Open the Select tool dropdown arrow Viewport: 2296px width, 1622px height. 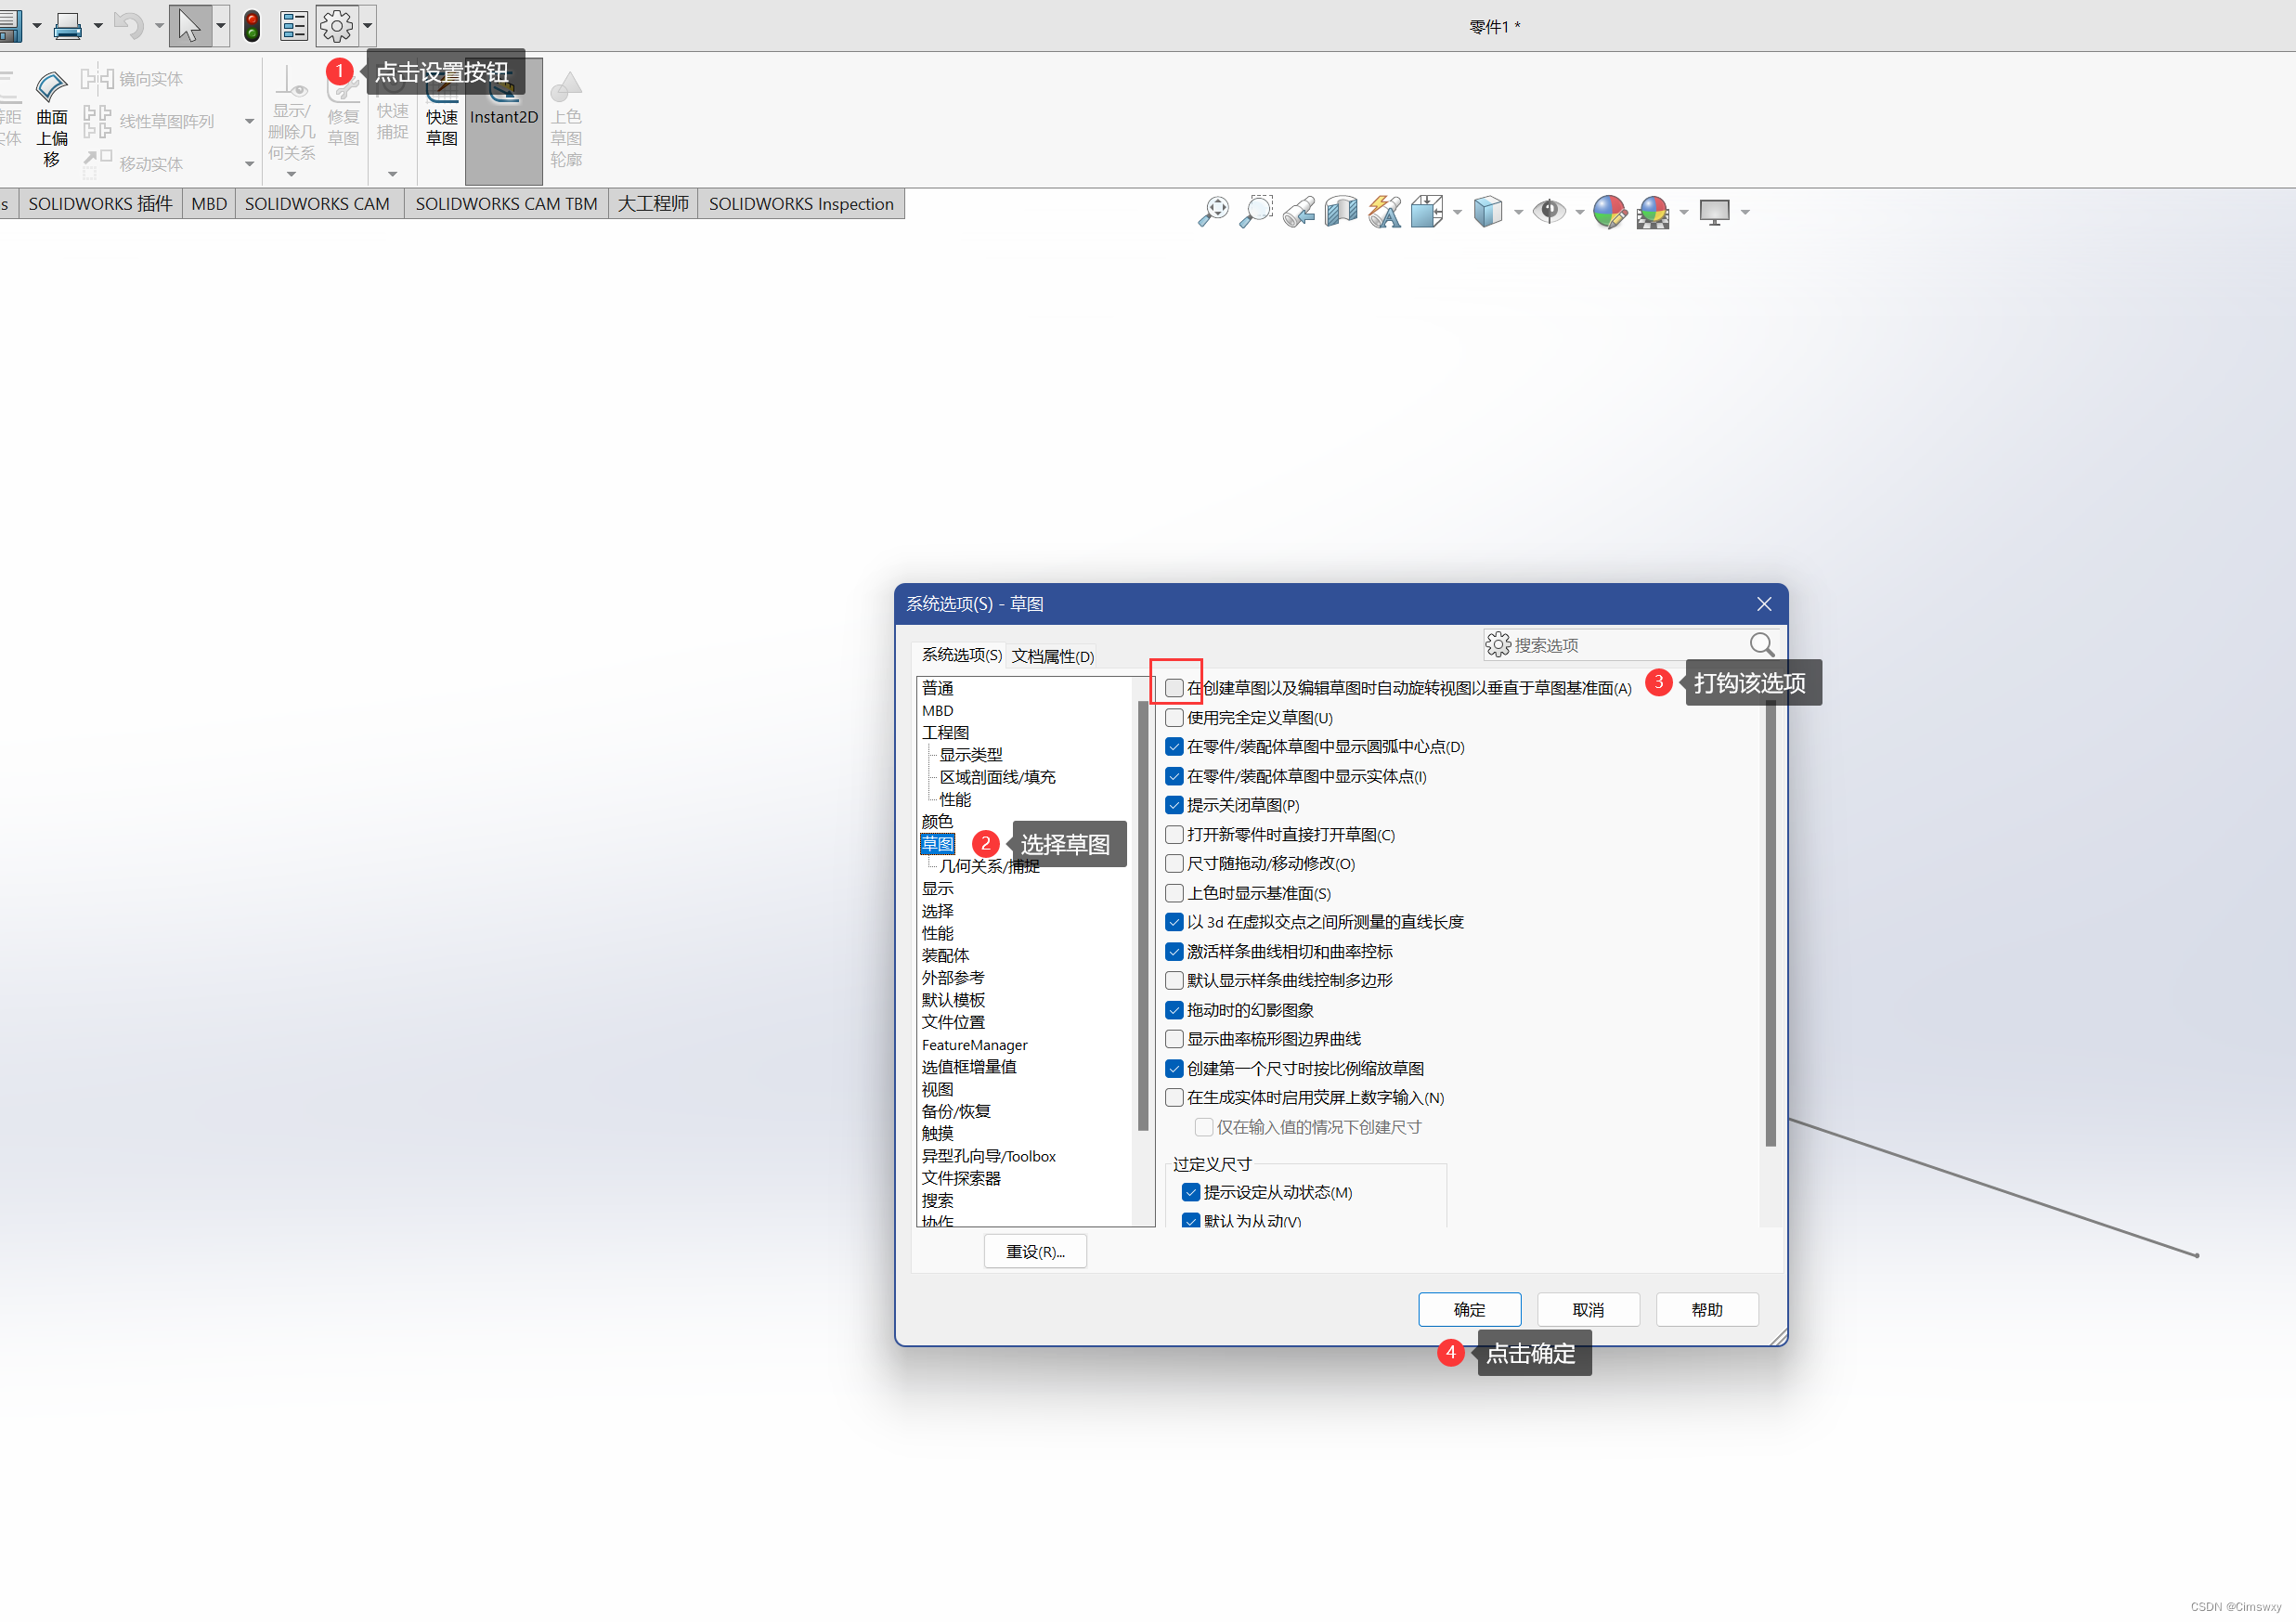(x=221, y=26)
